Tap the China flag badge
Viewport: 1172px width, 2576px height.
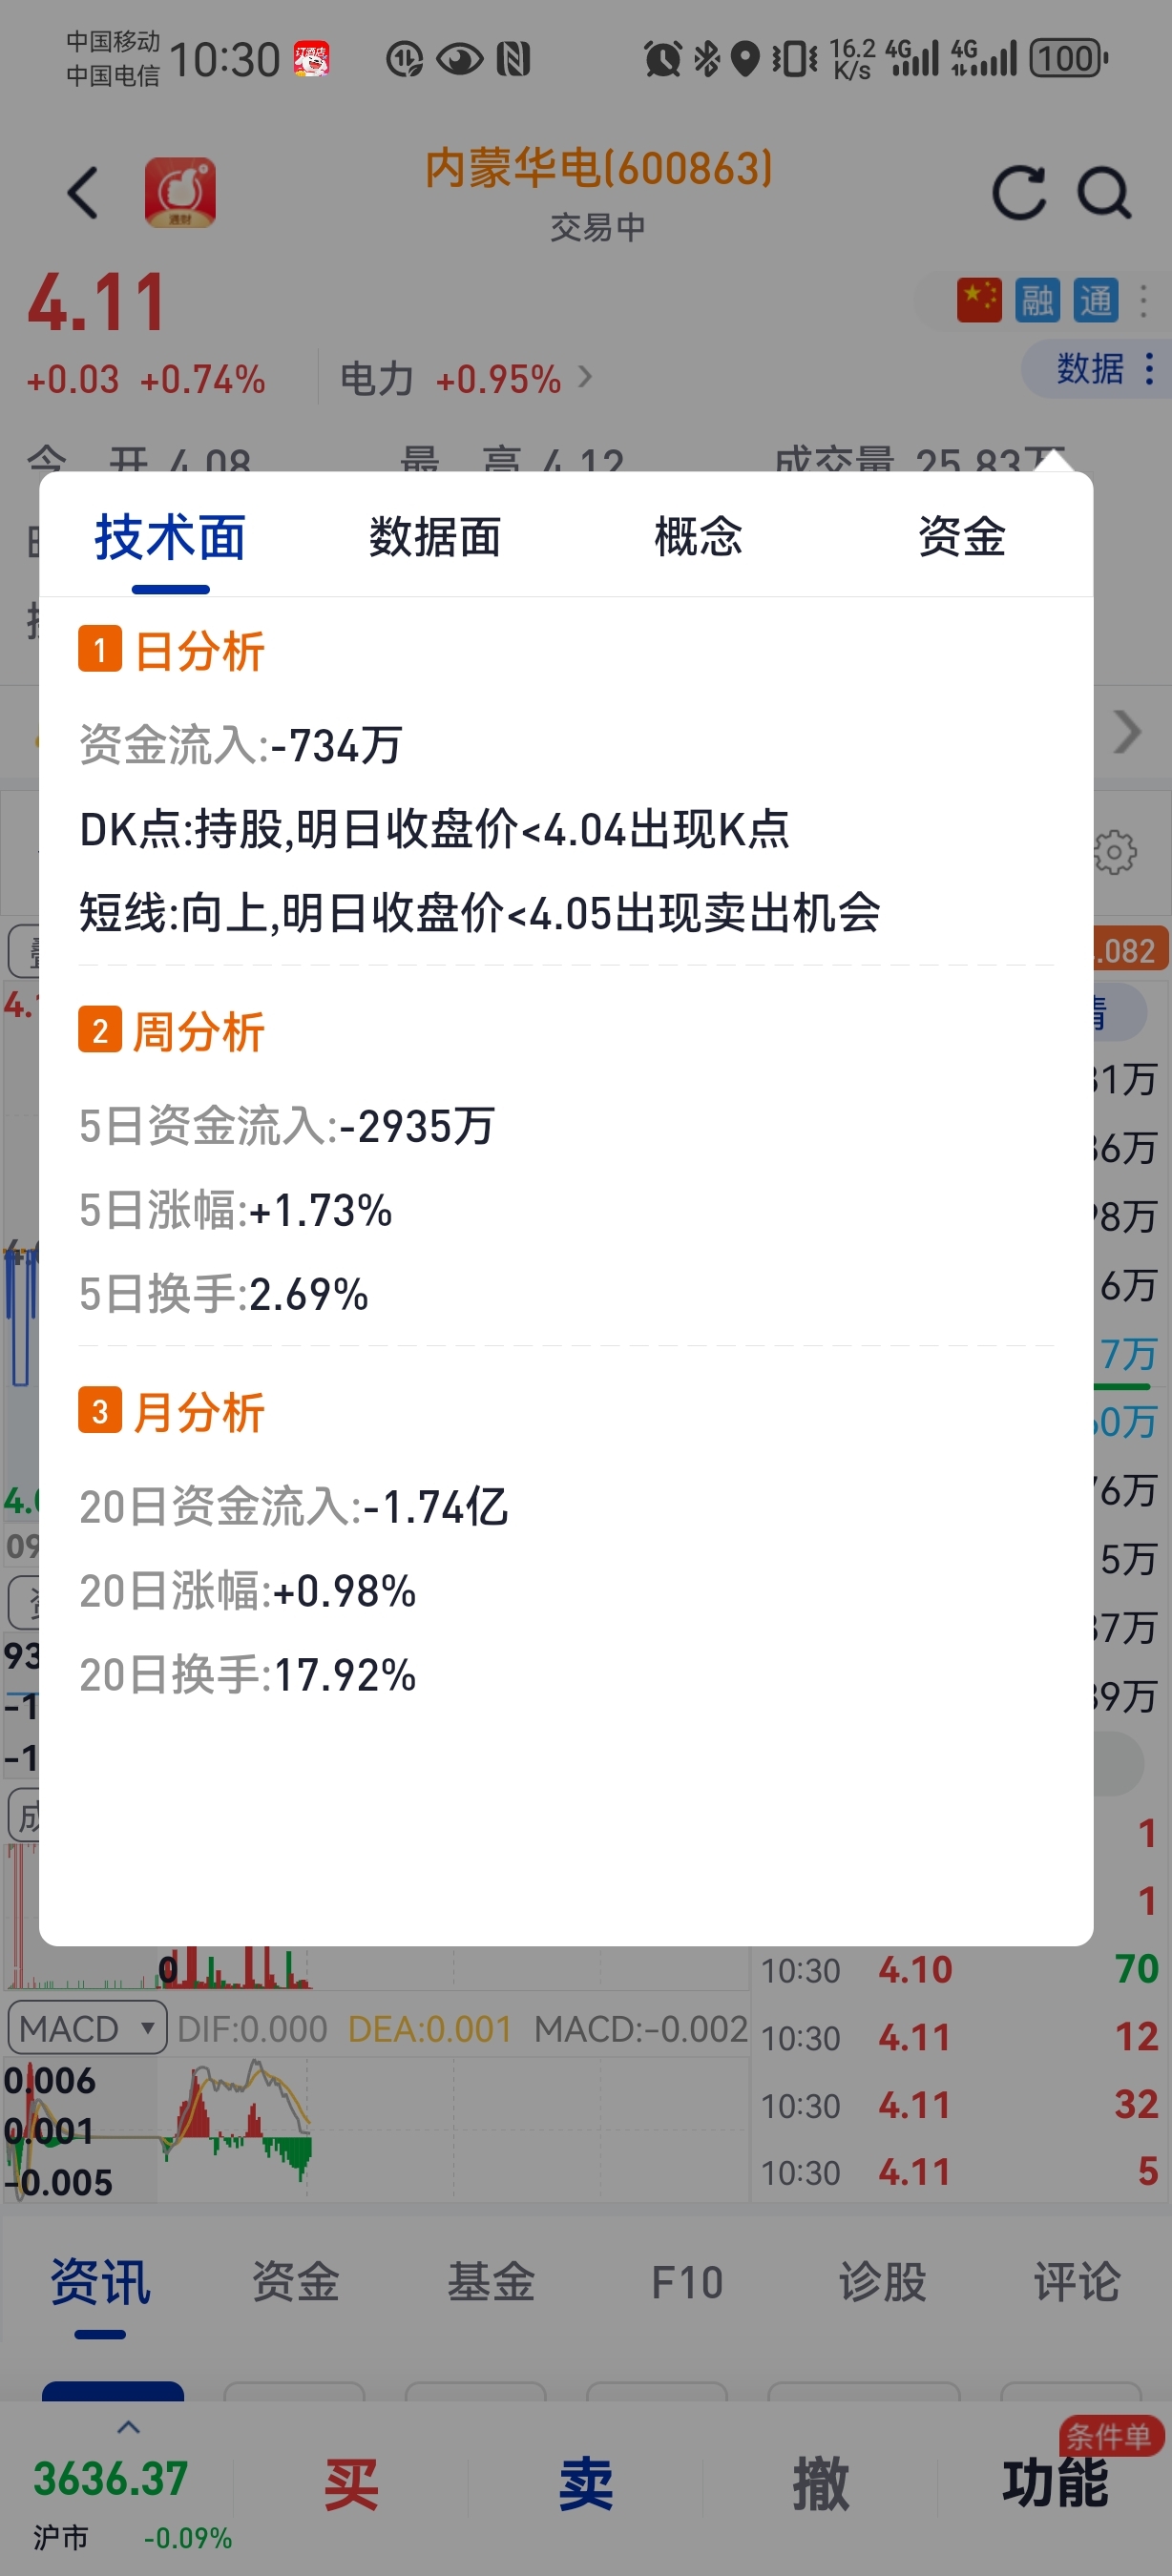979,300
